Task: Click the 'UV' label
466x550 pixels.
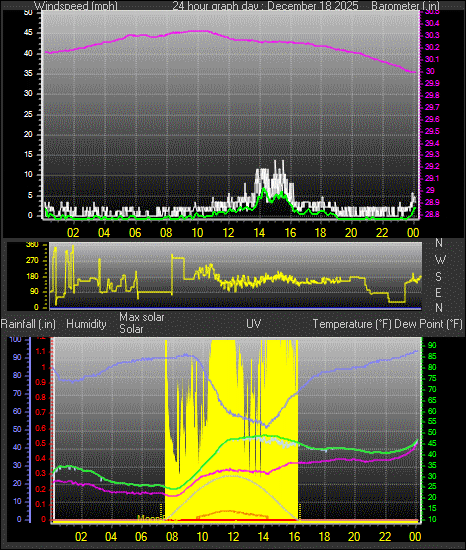Action: [254, 323]
